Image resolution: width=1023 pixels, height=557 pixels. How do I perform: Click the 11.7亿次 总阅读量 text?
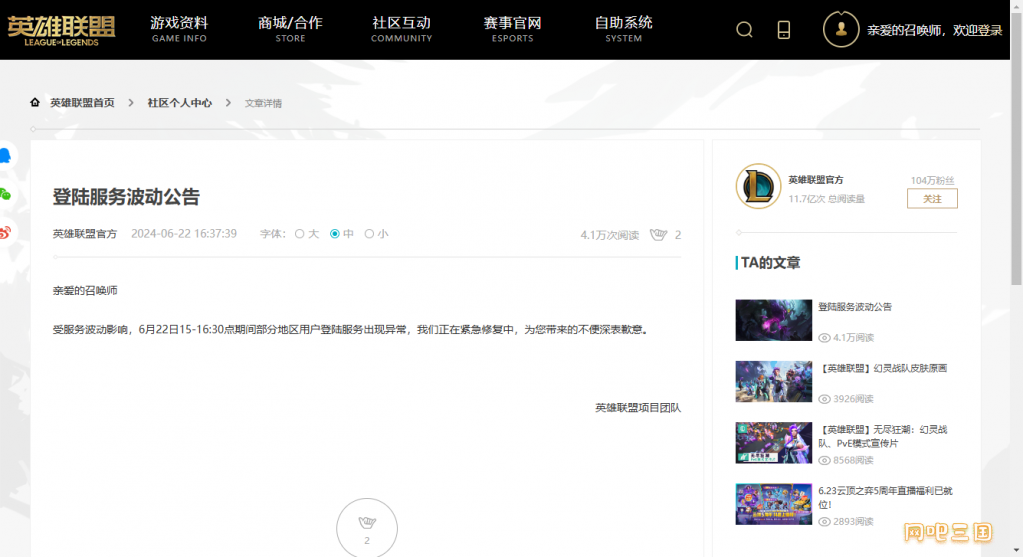827,199
